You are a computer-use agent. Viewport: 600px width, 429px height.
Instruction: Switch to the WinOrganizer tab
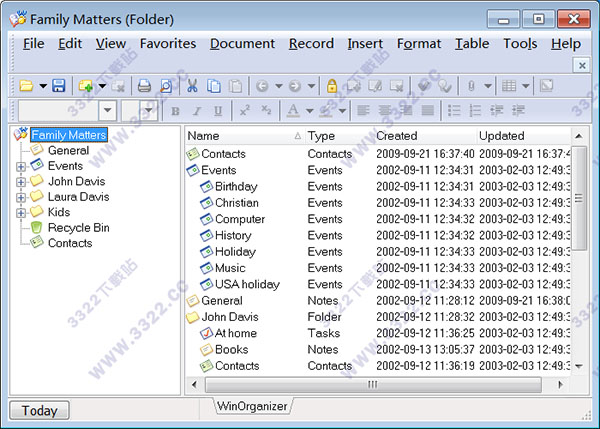[x=250, y=405]
